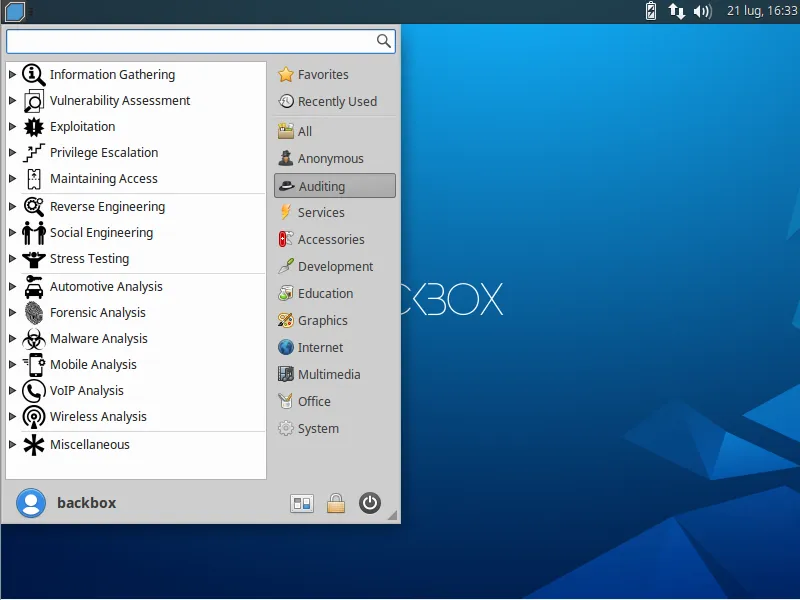Expand the Exploitation category arrow
Viewport: 800px width, 600px height.
click(x=13, y=127)
